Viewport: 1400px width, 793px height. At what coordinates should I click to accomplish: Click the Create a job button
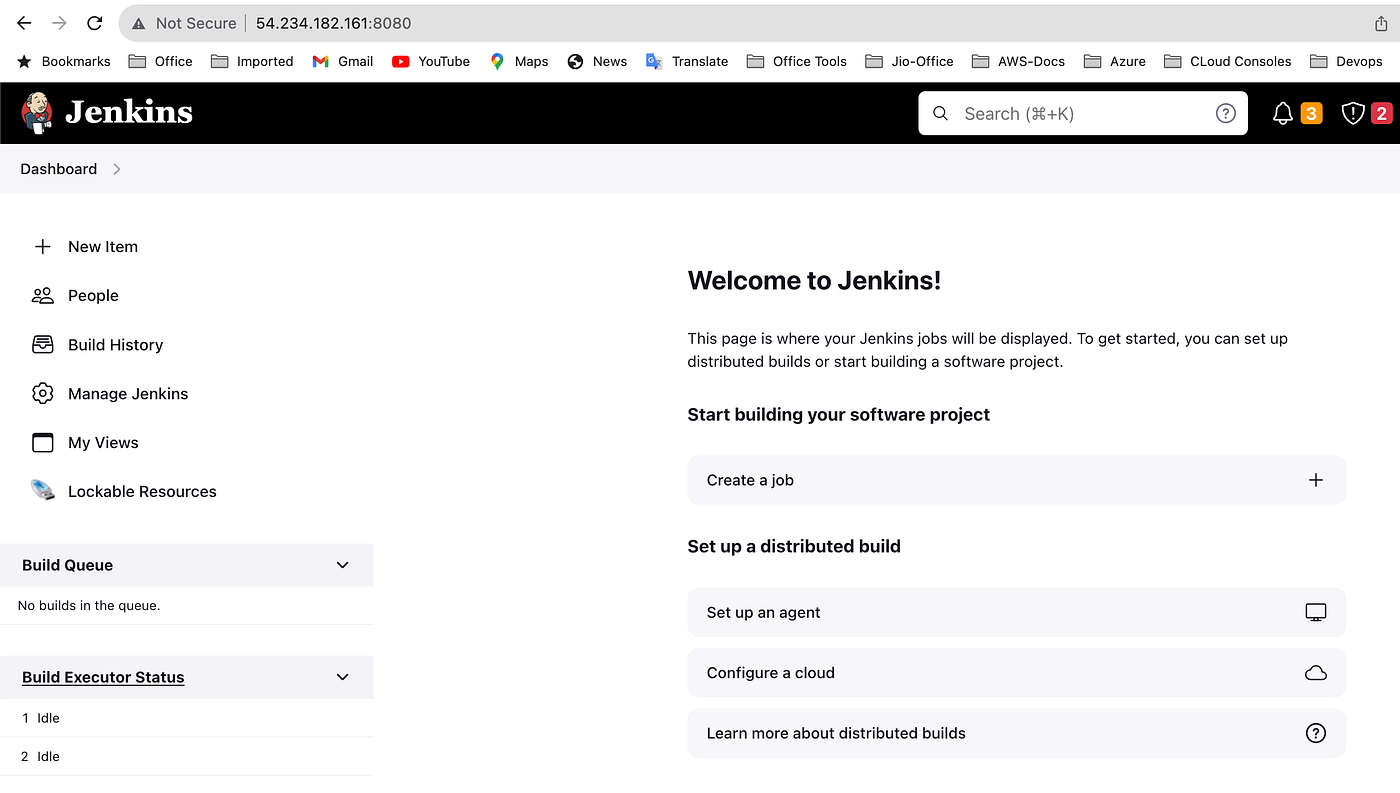tap(1016, 480)
